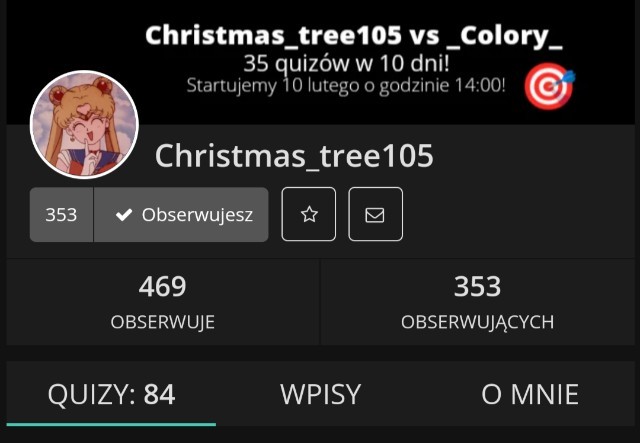
Task: Open the 469 OBSERWUJE following list
Action: coord(163,302)
